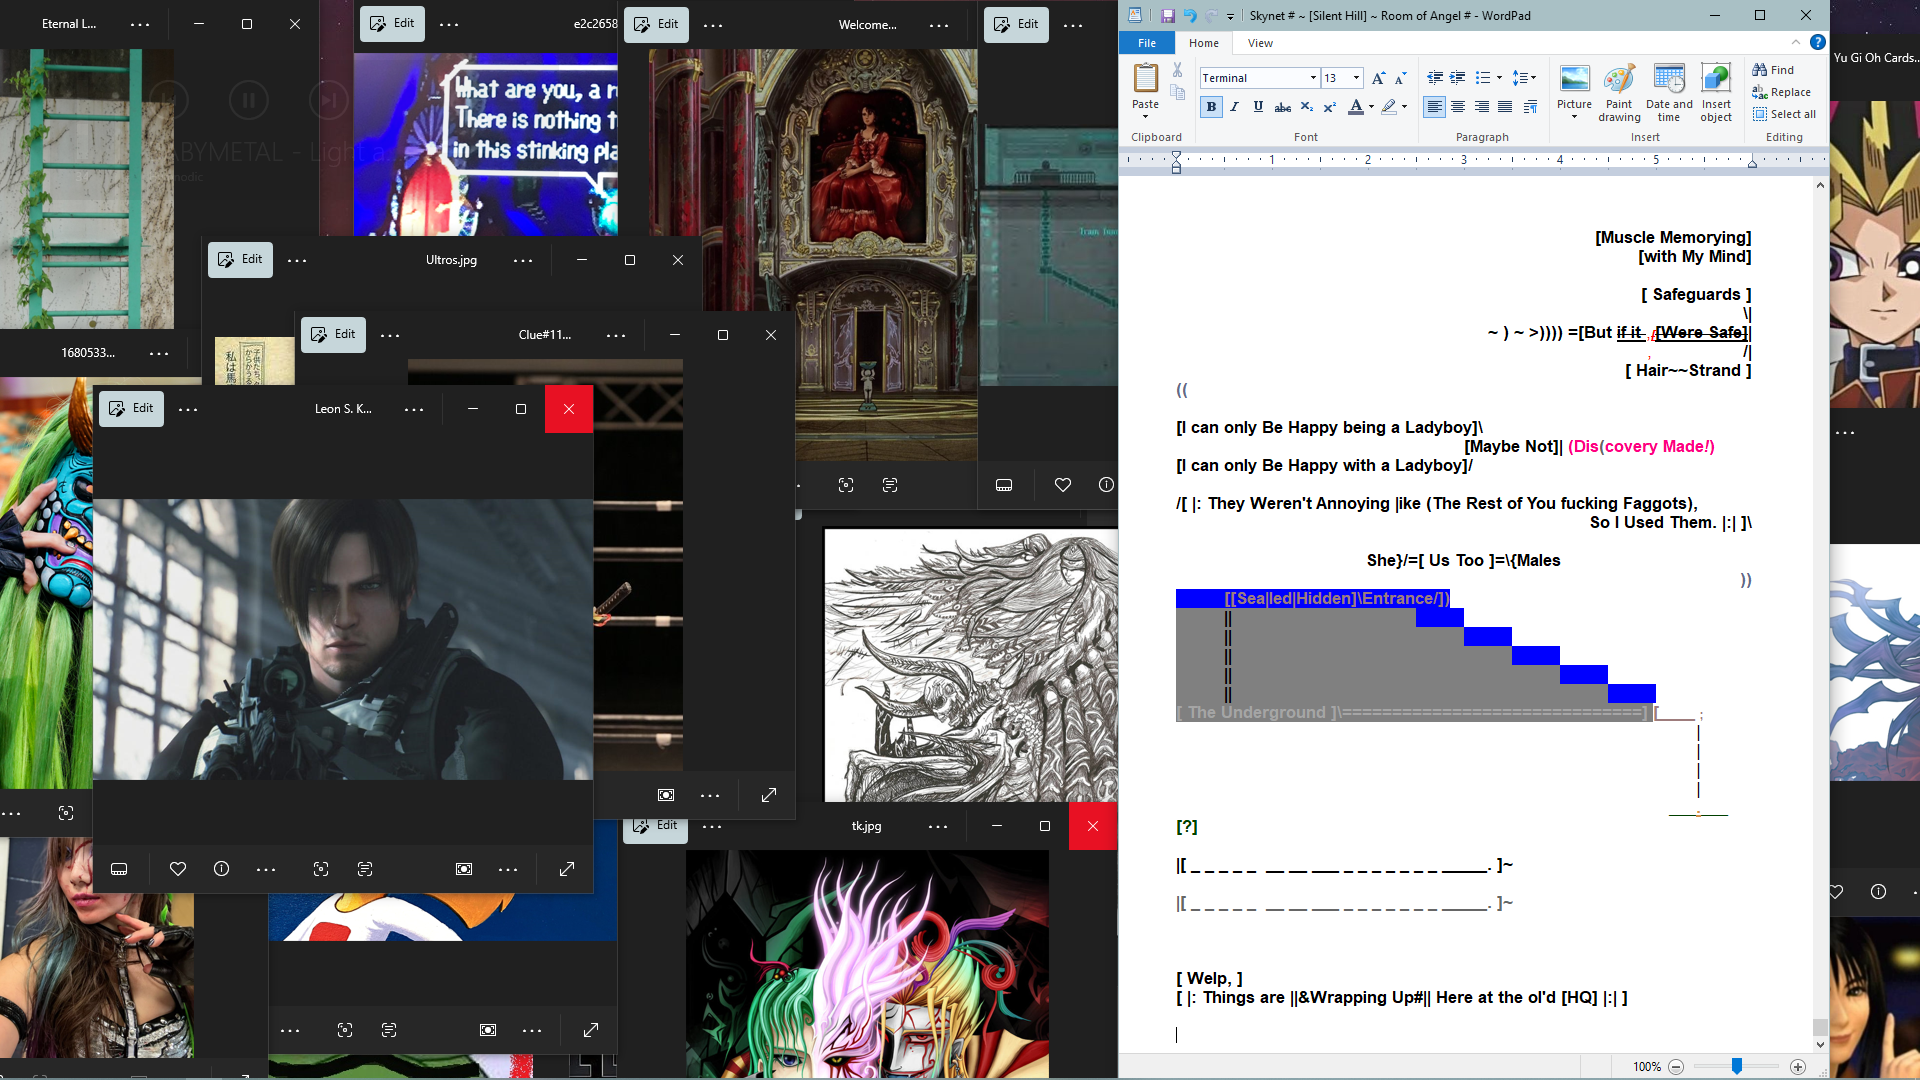The image size is (1920, 1080).
Task: Insert a Paint drawing in WordPad
Action: [x=1618, y=92]
